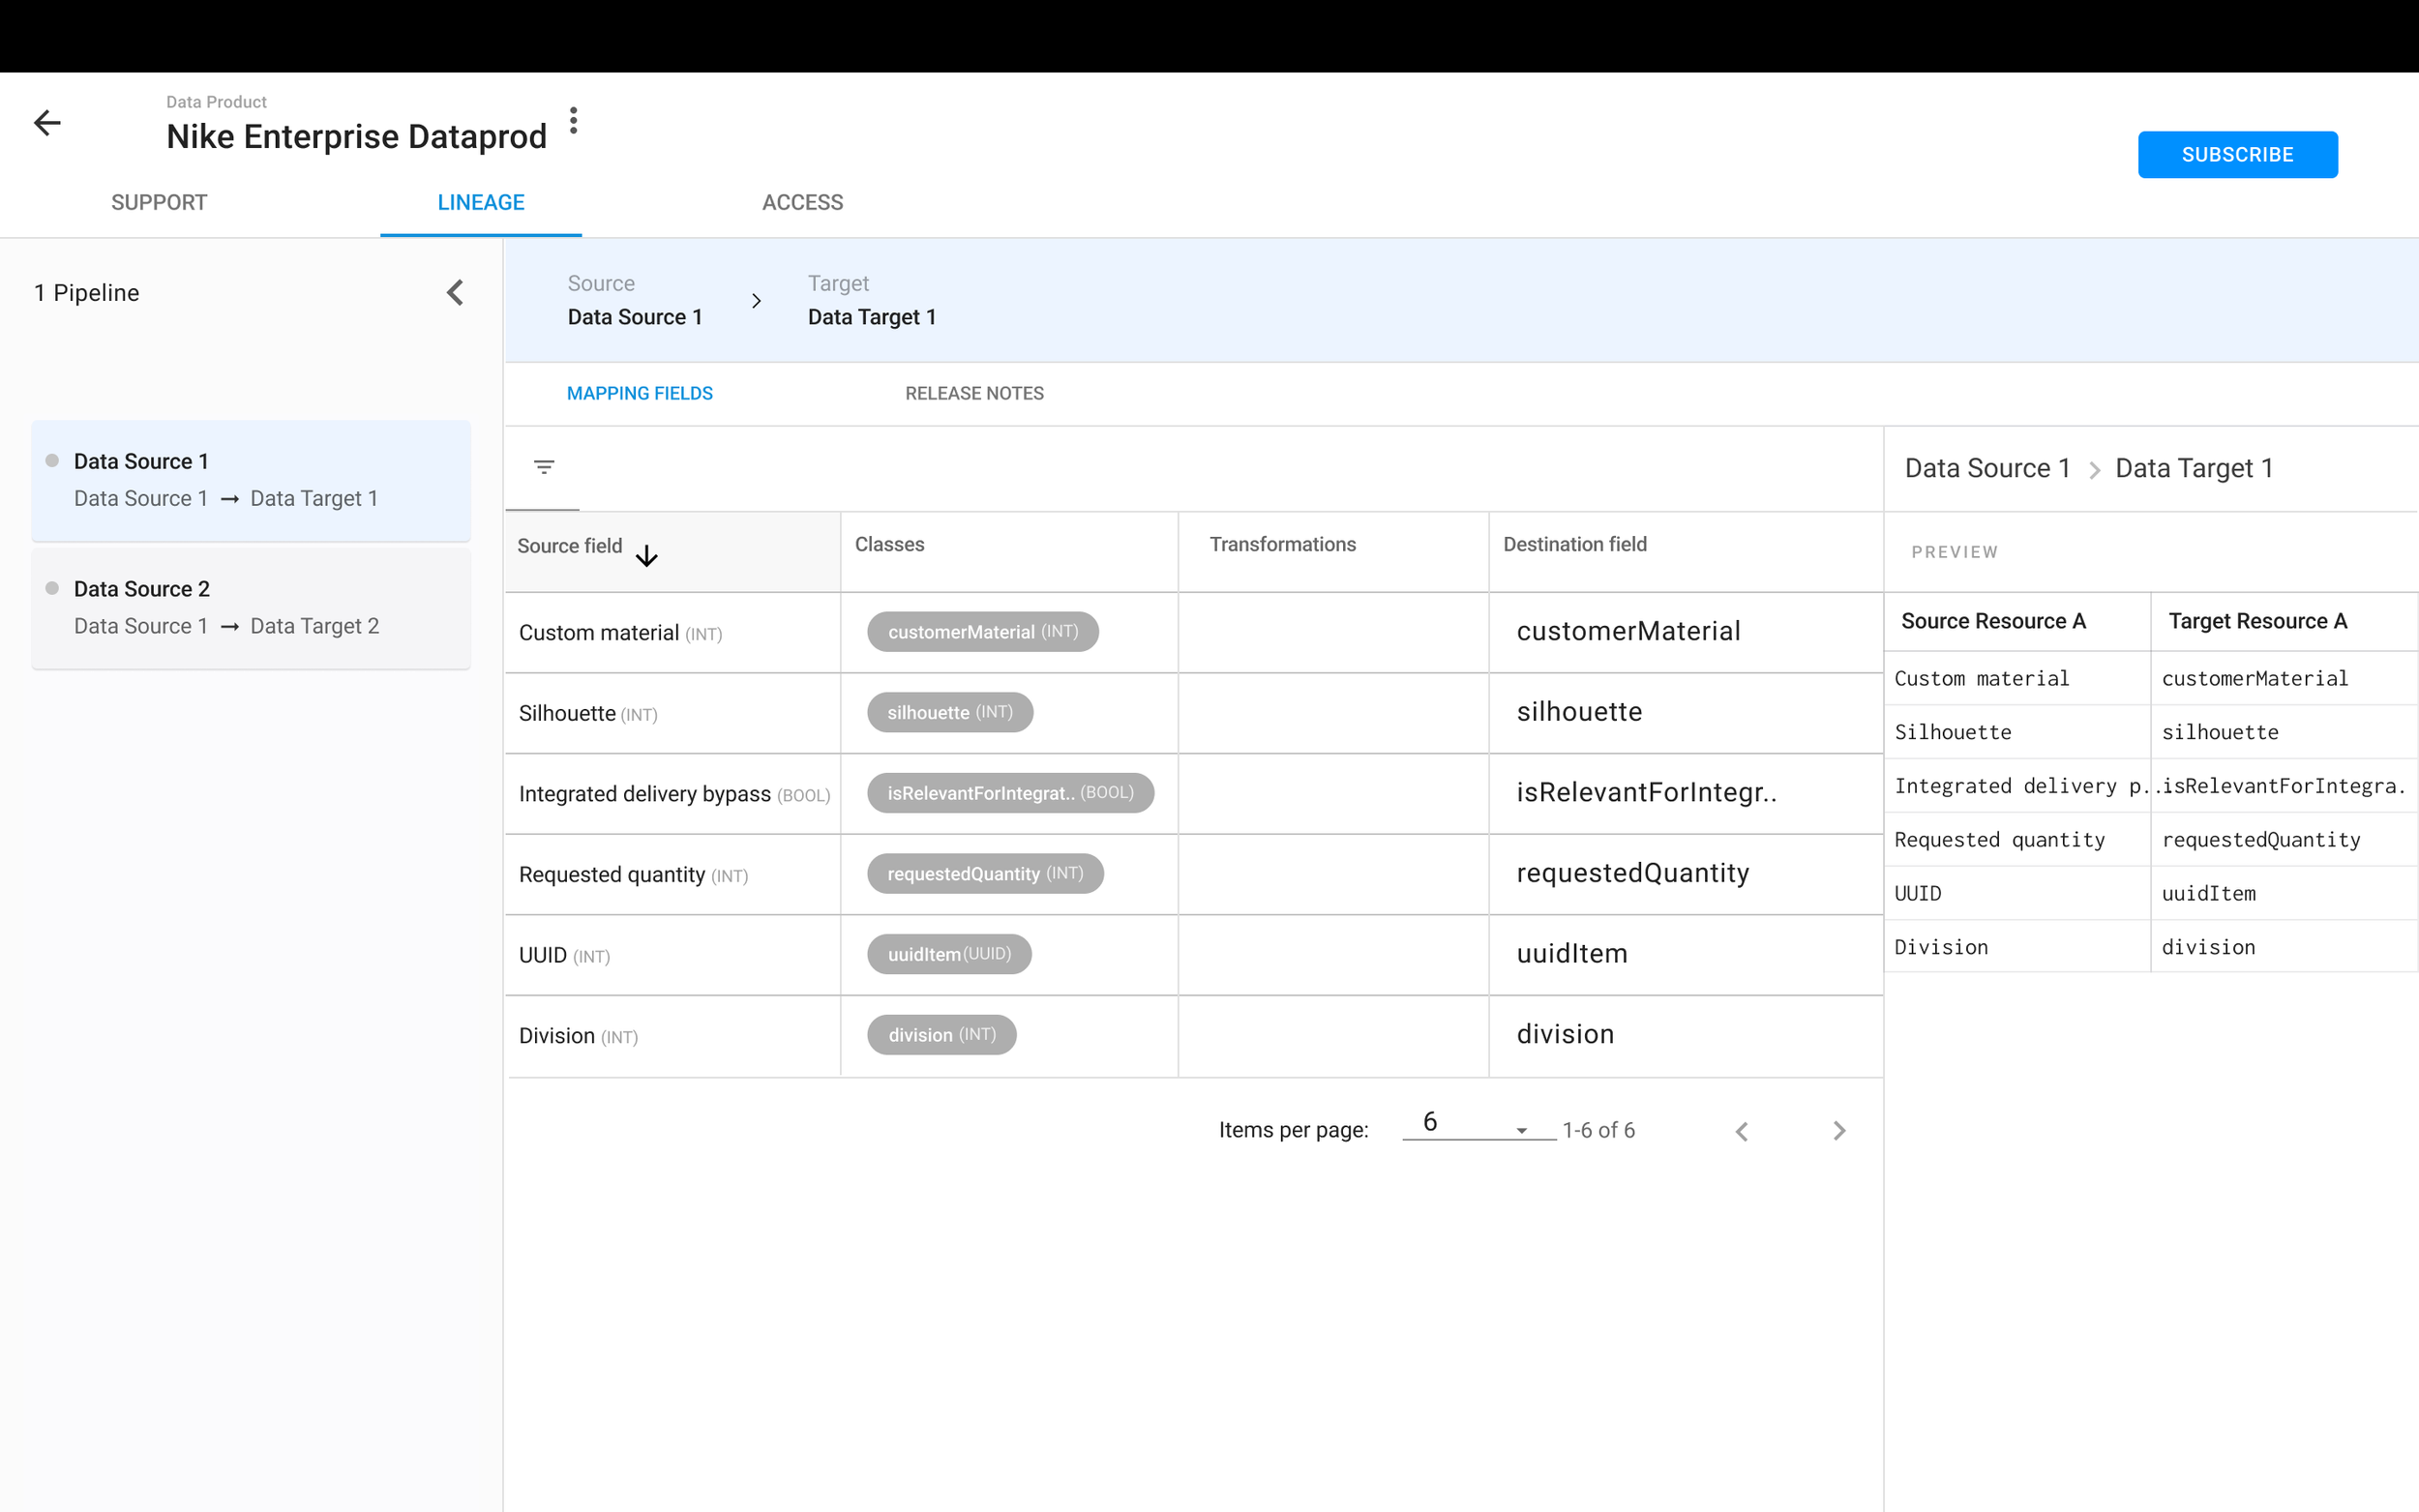Click the chevron between Source and Target
This screenshot has height=1512, width=2419.
[x=756, y=301]
